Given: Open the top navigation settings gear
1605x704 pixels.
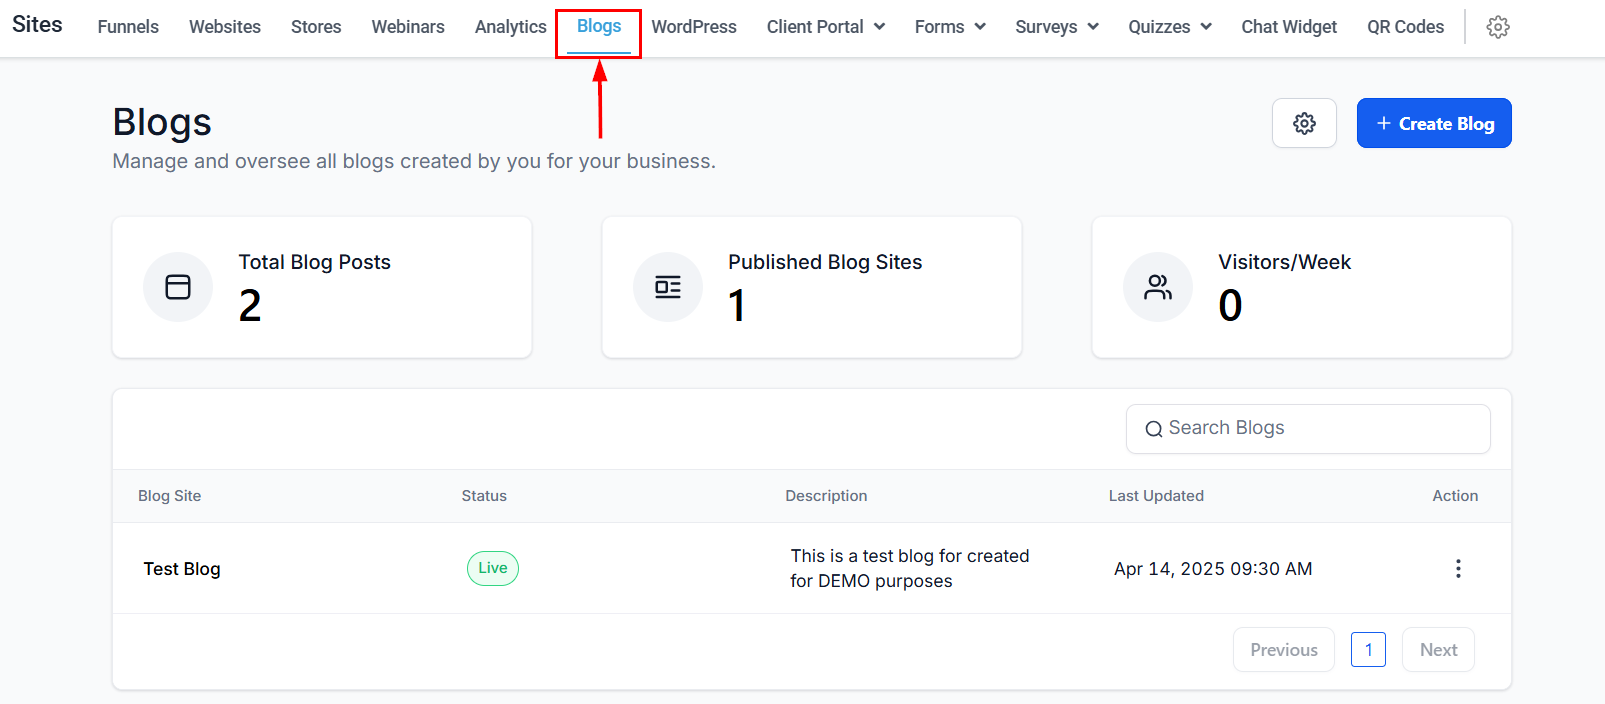Looking at the screenshot, I should (1497, 27).
